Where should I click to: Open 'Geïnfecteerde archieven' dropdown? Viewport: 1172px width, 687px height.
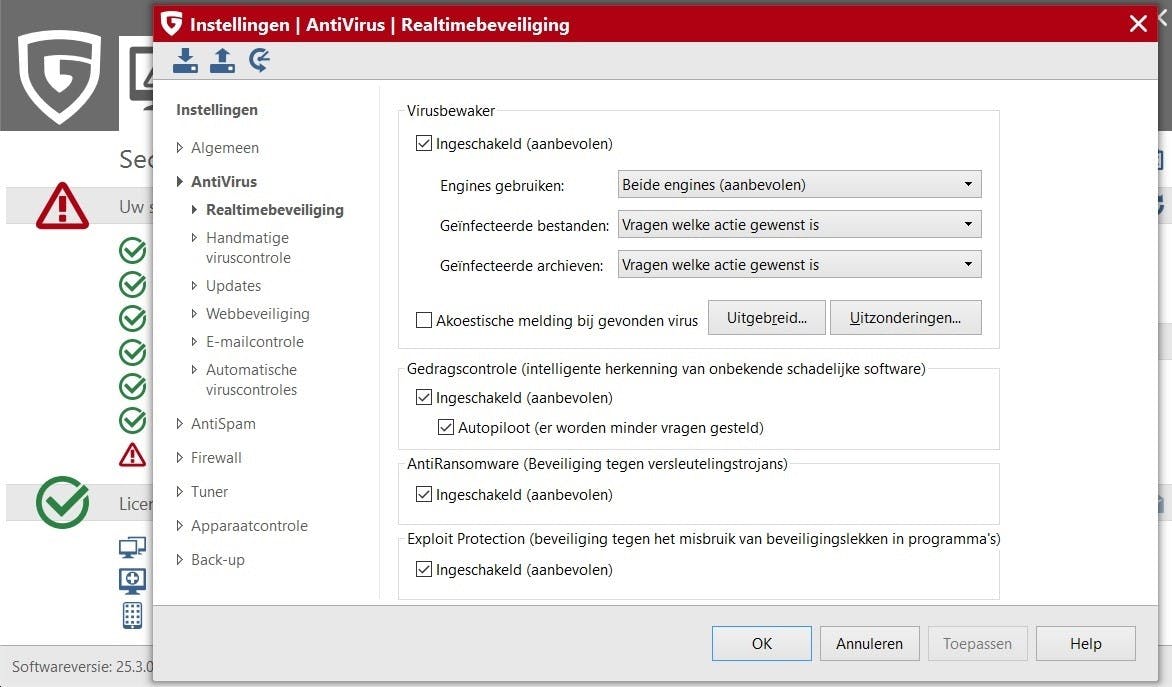pos(799,265)
